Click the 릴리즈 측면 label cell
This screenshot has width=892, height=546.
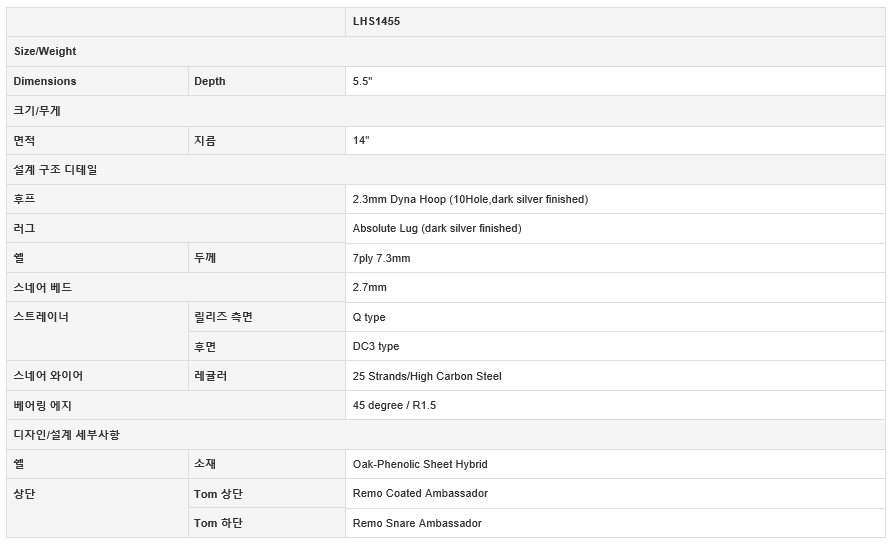(x=267, y=317)
